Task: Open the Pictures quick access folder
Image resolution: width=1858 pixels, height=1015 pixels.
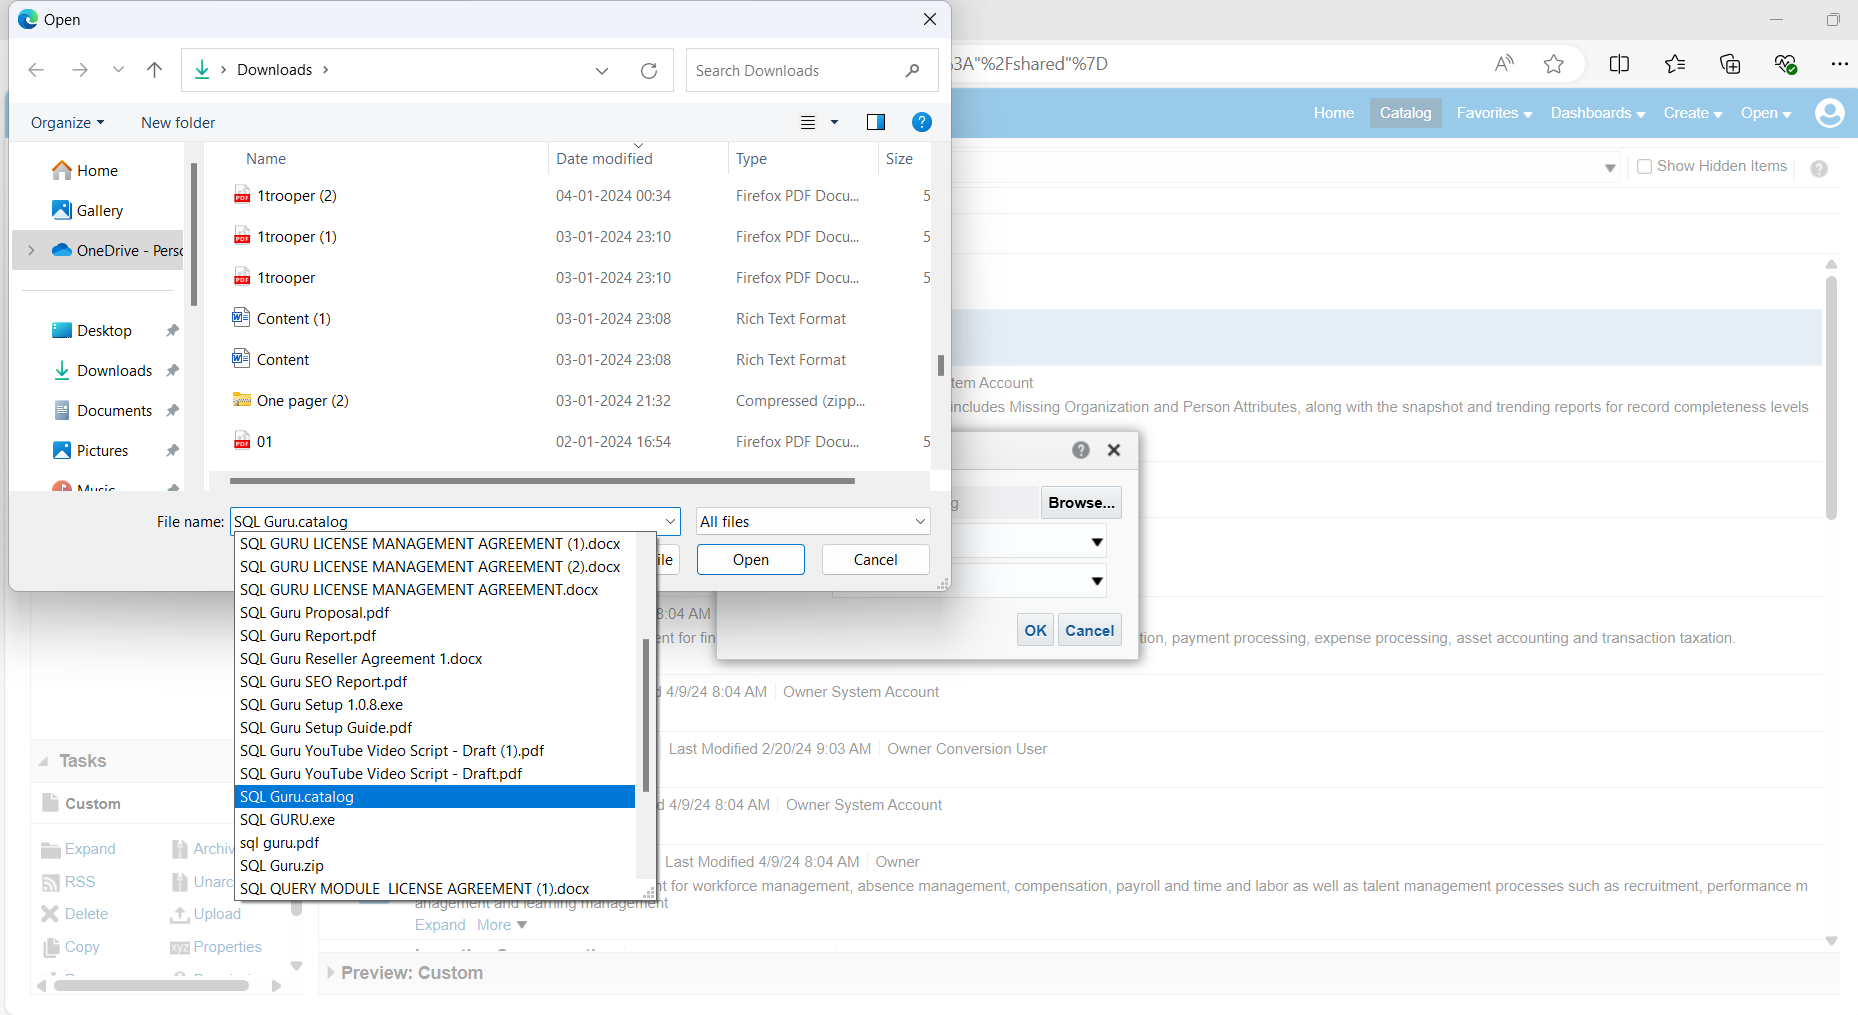Action: point(102,451)
